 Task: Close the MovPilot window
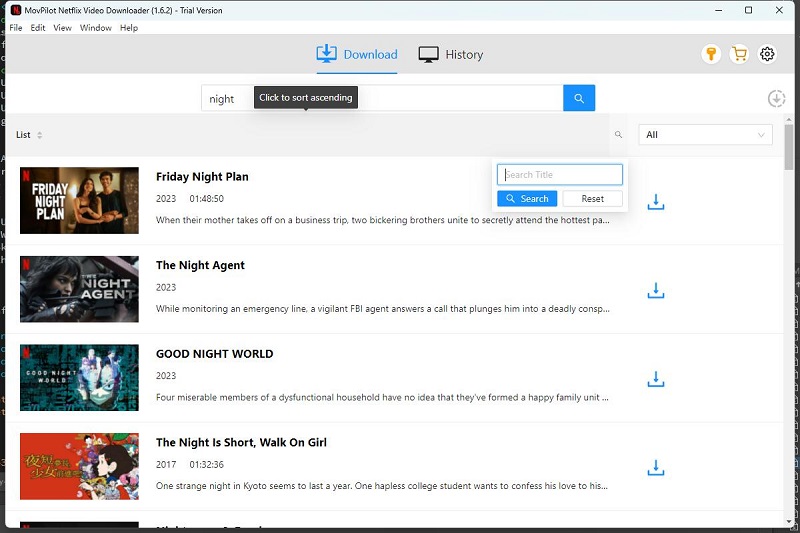coord(779,10)
